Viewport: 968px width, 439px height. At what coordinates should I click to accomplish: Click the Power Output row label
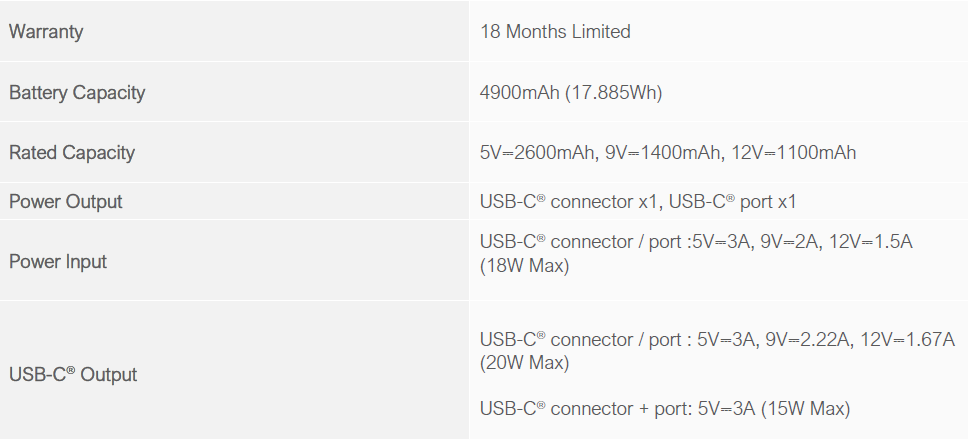coord(65,201)
